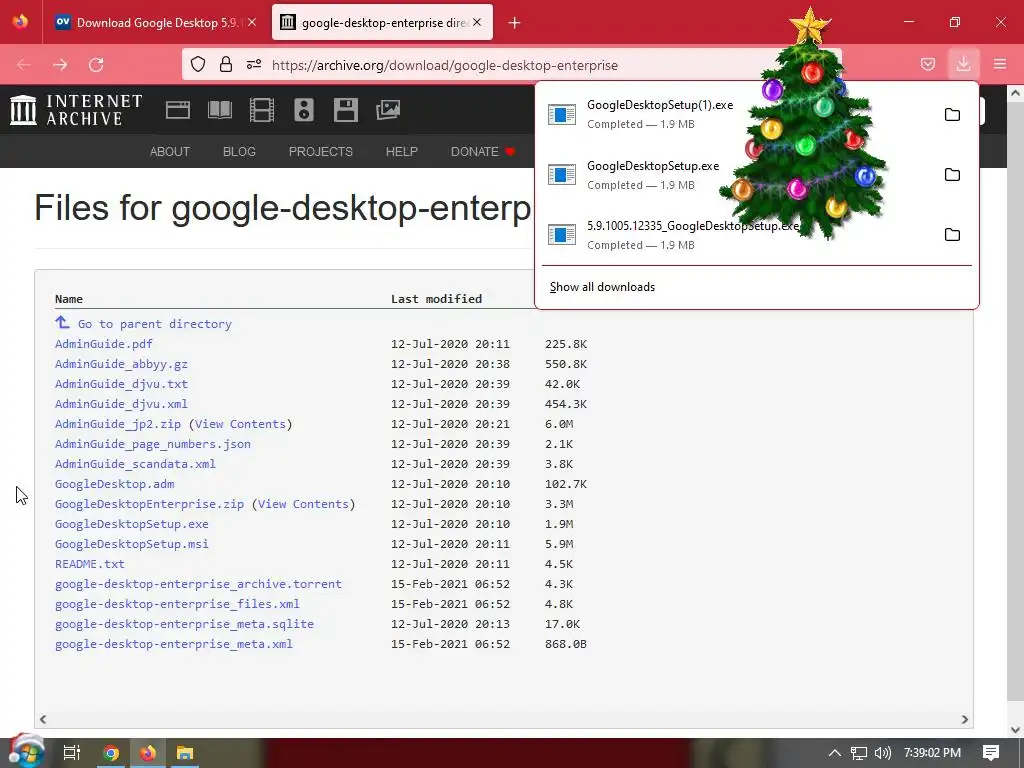The width and height of the screenshot is (1024, 768).
Task: Toggle the Firefox downloads toolbar button
Action: coord(963,64)
